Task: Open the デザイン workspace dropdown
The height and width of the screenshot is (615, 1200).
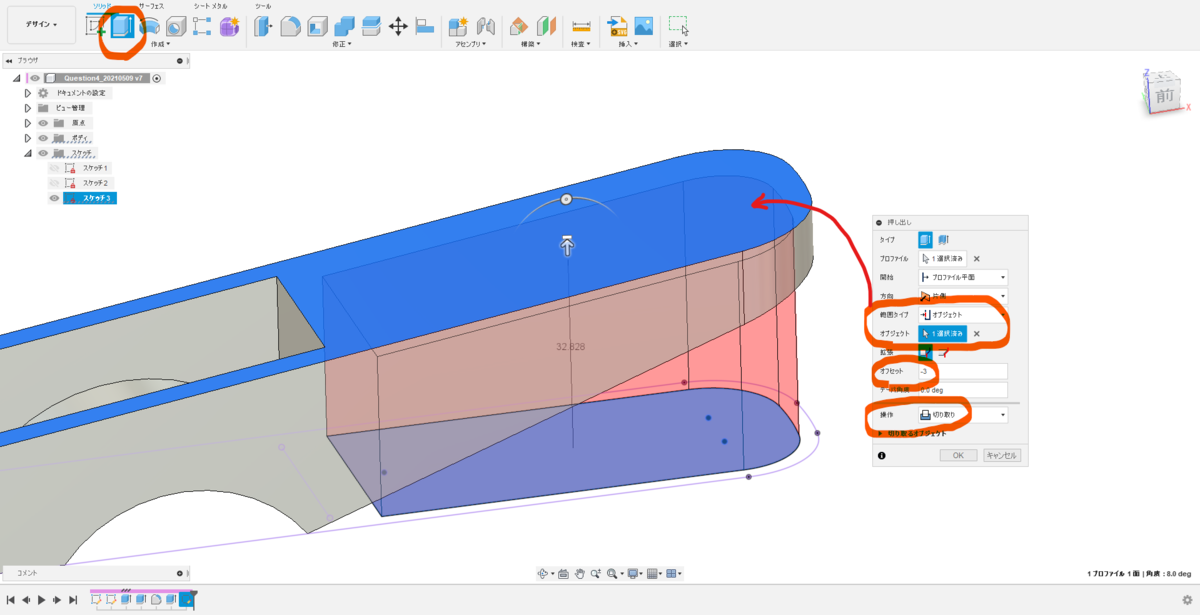Action: tap(41, 25)
